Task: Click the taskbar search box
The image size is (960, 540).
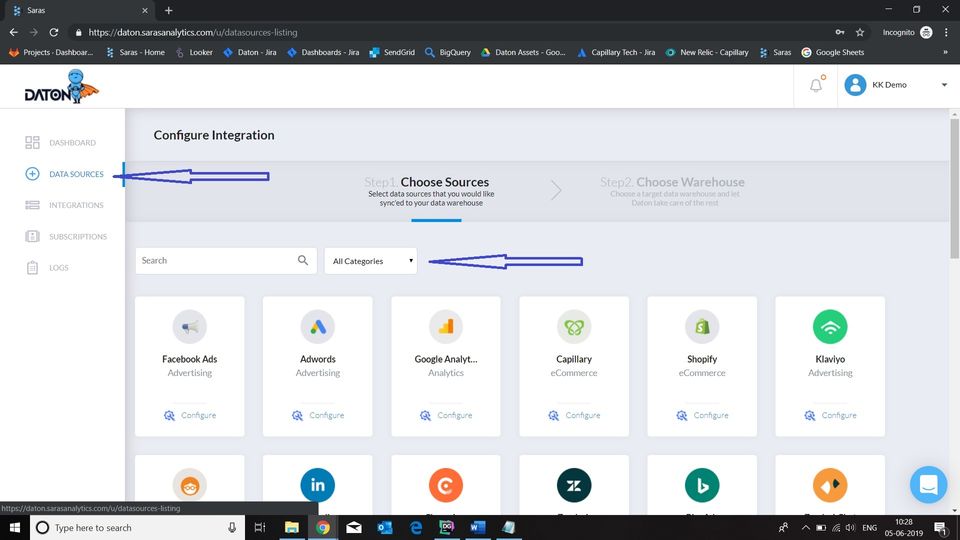Action: [x=137, y=528]
